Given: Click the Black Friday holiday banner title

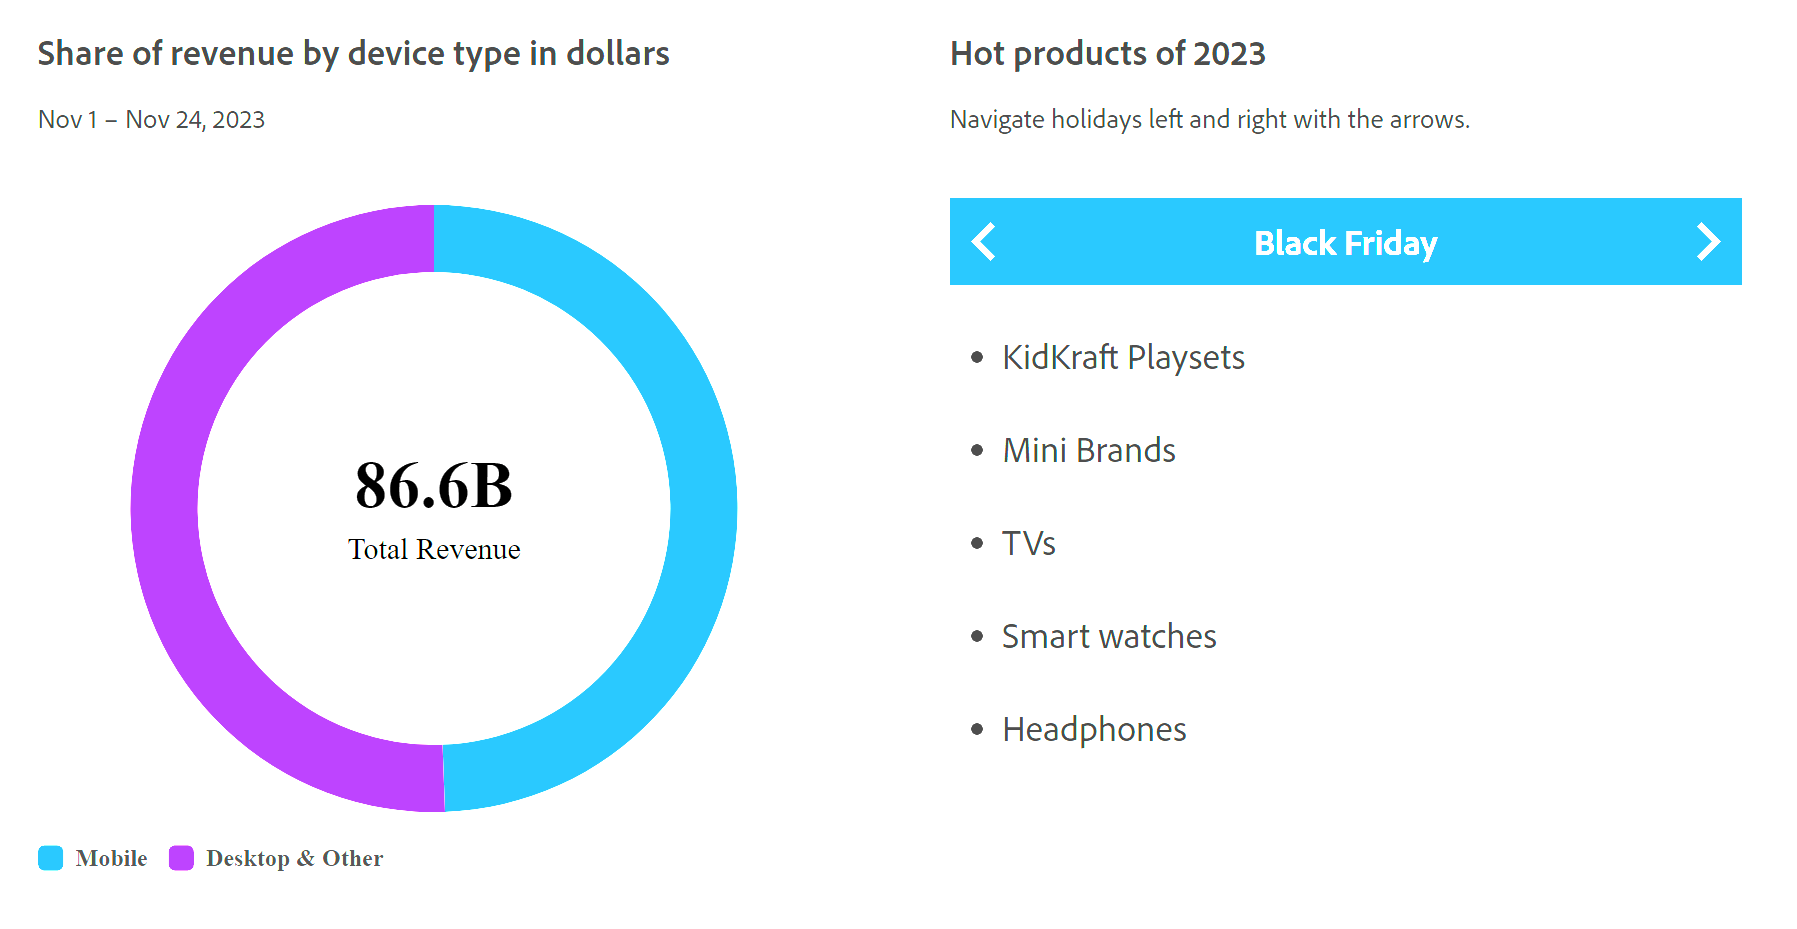Looking at the screenshot, I should [1345, 243].
